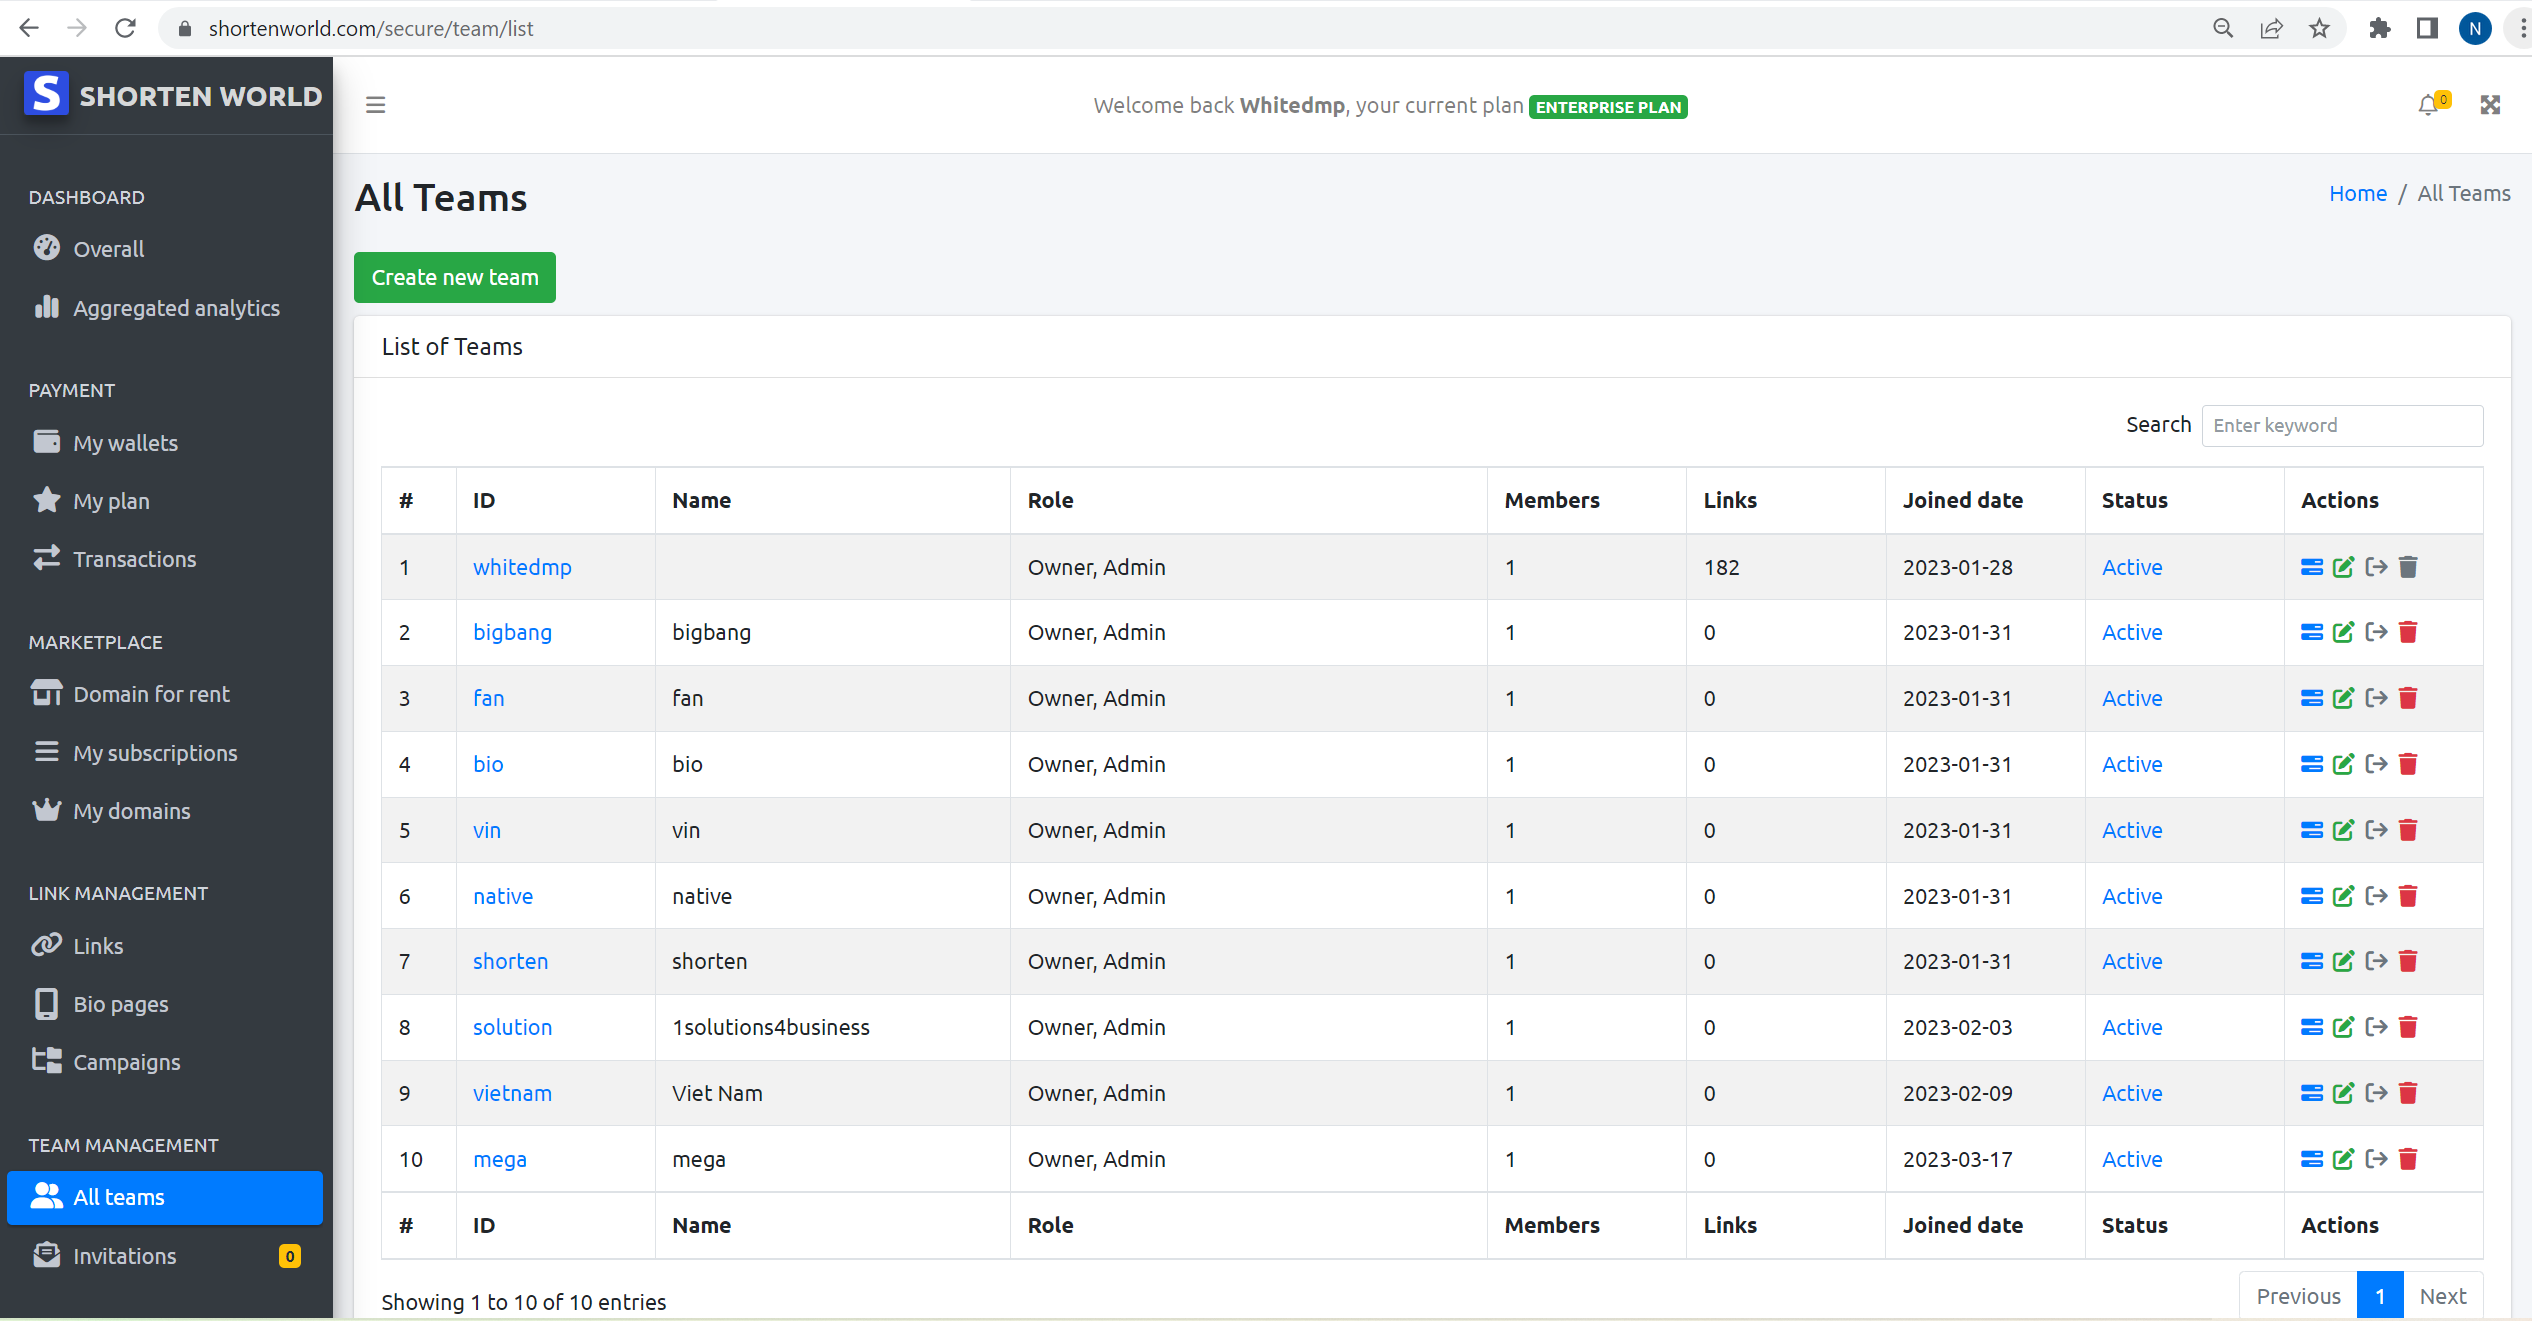
Task: Edit the native team
Action: (2343, 896)
